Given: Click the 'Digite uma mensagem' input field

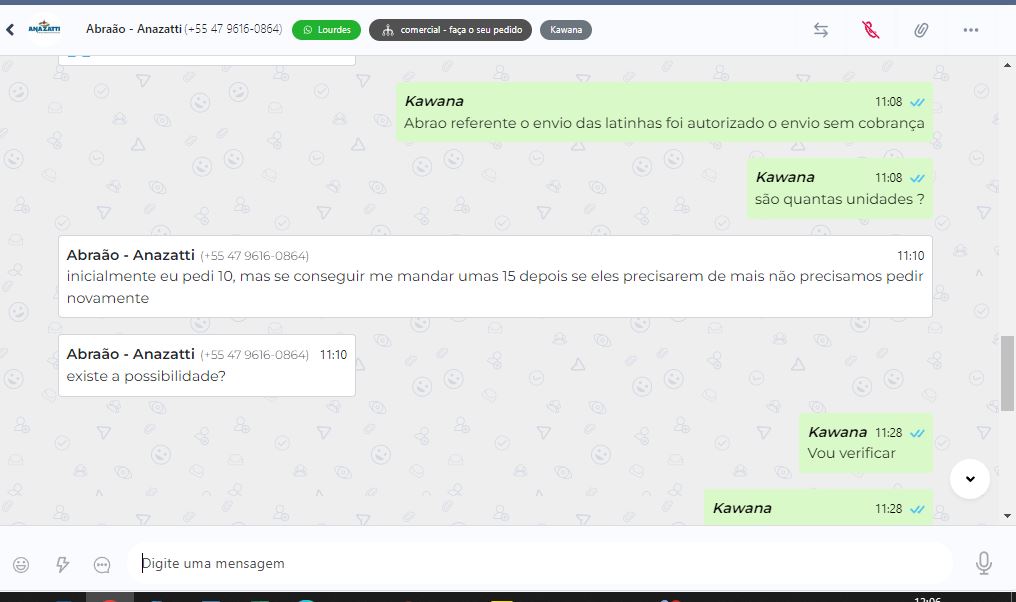Looking at the screenshot, I should click(538, 563).
